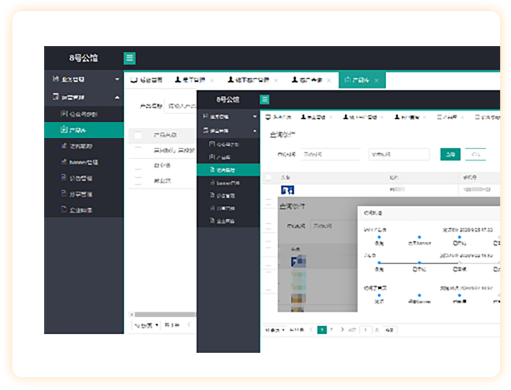Screen dimensions: 511x390
Task: Switch to the third tab with person icon, back window
Action: click(253, 80)
